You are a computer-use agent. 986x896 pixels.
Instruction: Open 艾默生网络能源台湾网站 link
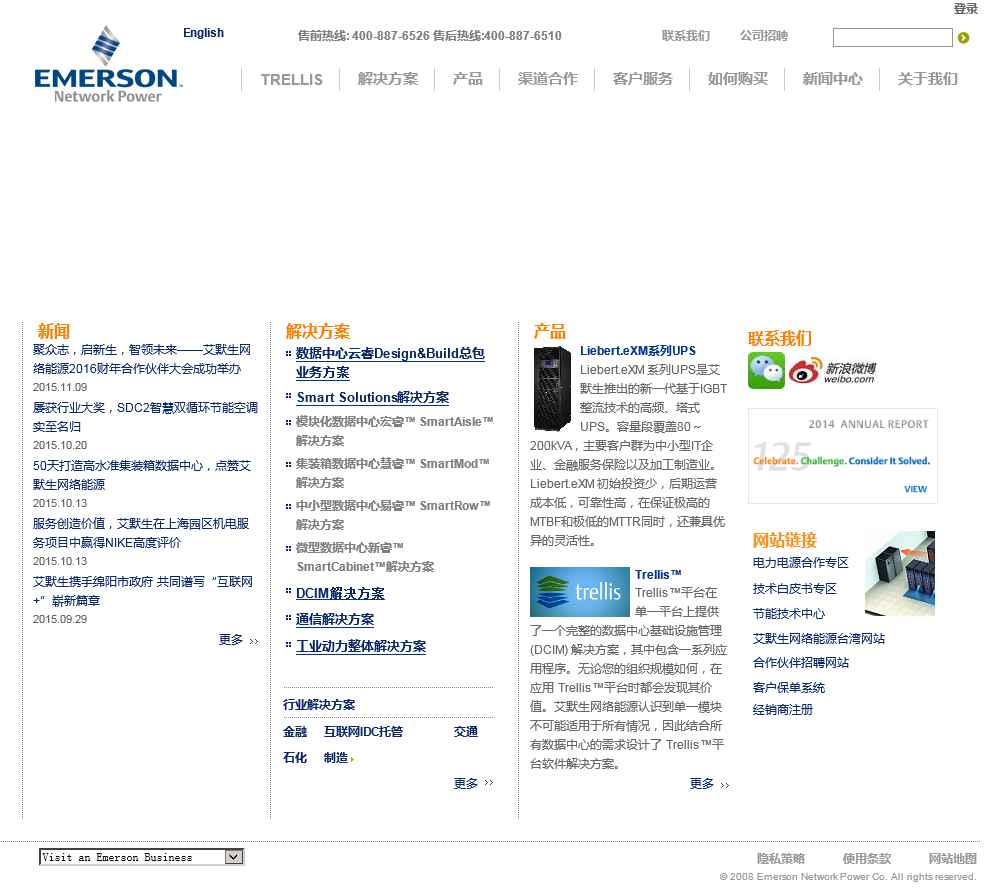pyautogui.click(x=819, y=639)
